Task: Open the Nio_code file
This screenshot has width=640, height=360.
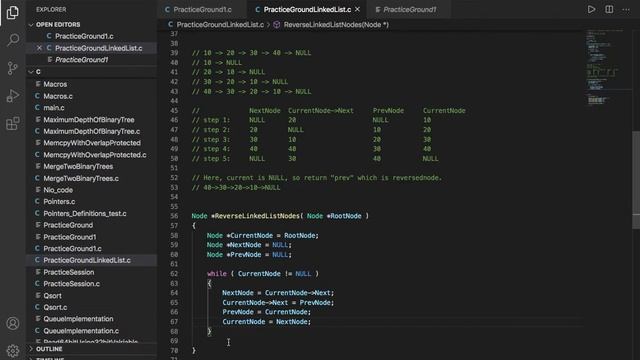Action: point(58,190)
